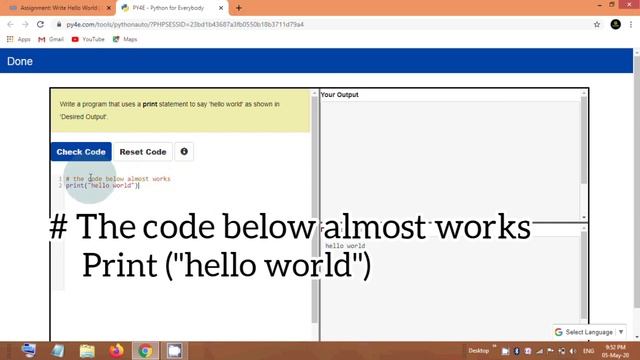This screenshot has height=360, width=640.
Task: Open the Chrome three-dot menu
Action: 631,24
